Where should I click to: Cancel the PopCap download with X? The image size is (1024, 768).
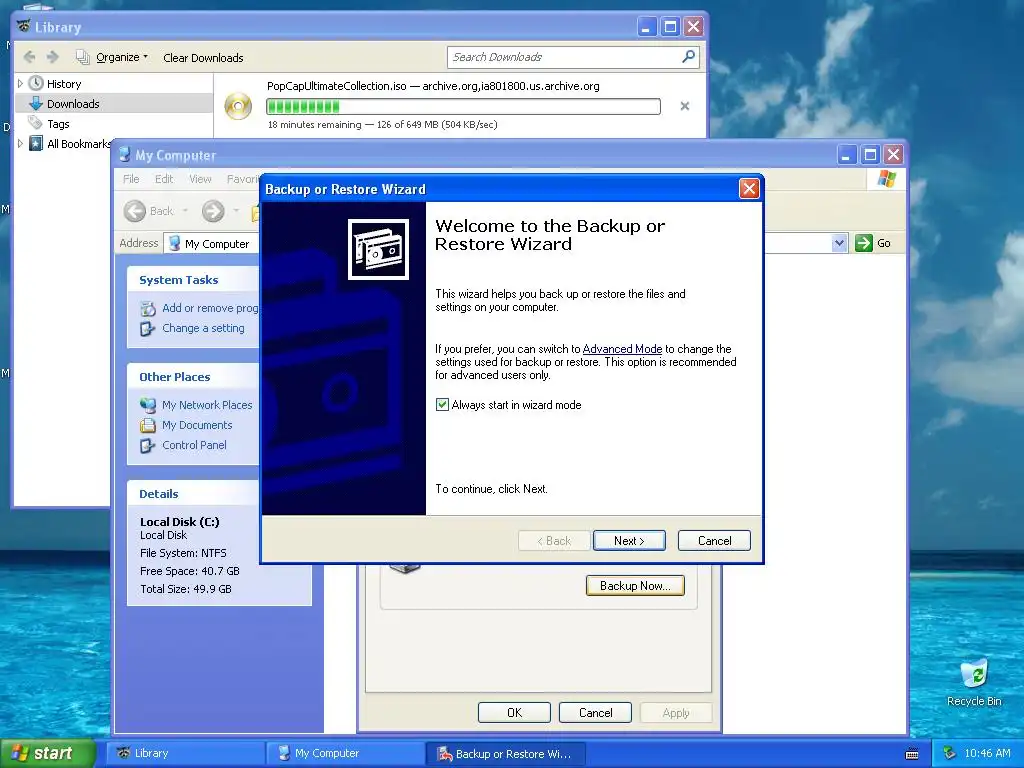[684, 106]
